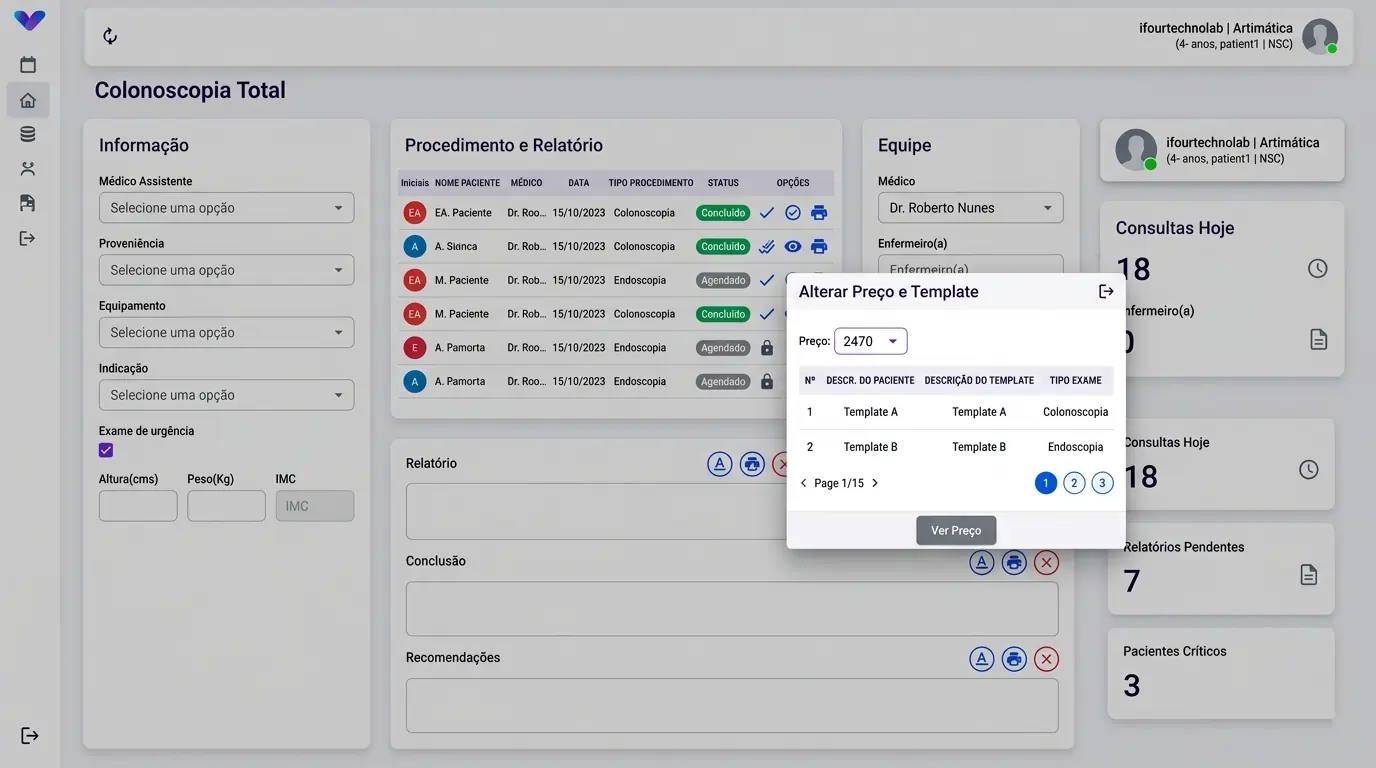
Task: Toggle the Exame de urgência checkbox
Action: pyautogui.click(x=106, y=450)
